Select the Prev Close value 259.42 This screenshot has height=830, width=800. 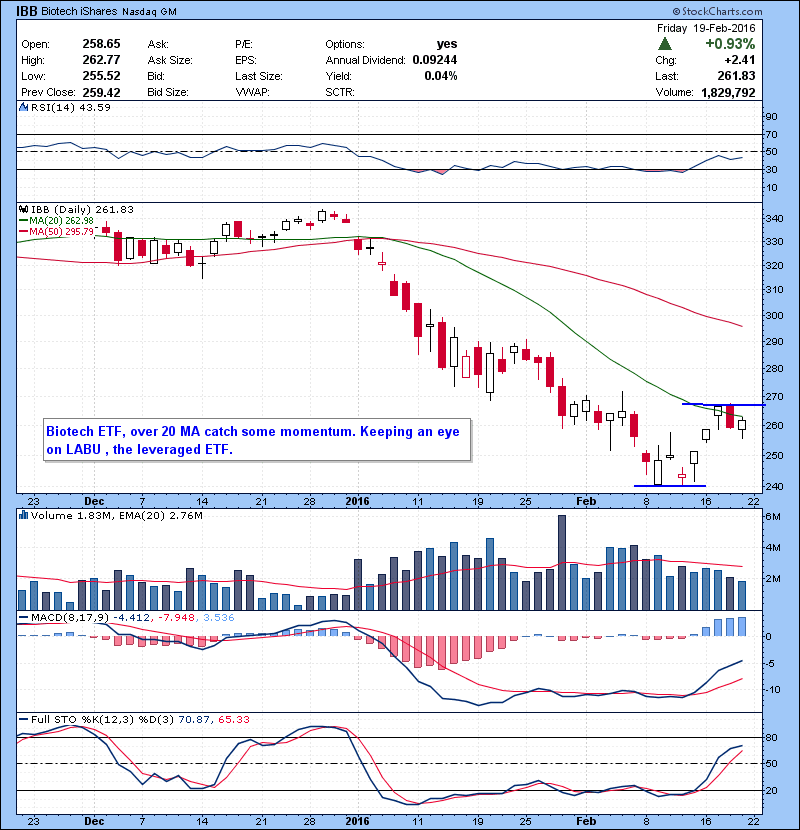pos(101,92)
